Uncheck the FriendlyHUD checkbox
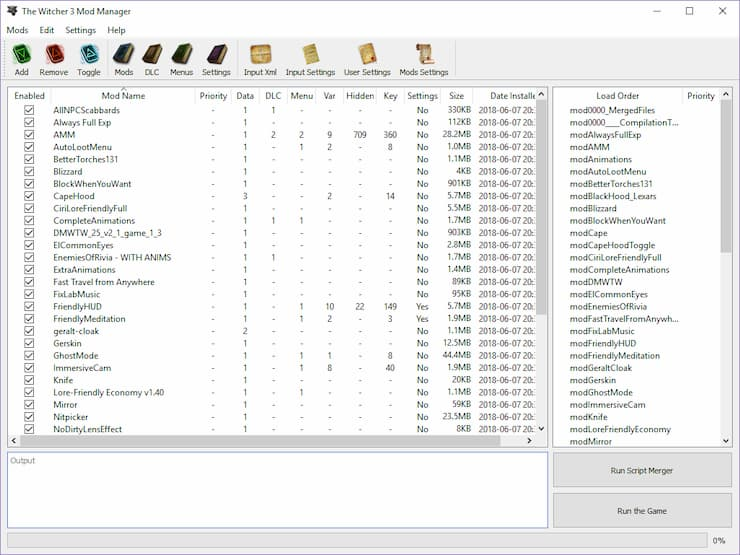Image resolution: width=740 pixels, height=555 pixels. click(29, 306)
